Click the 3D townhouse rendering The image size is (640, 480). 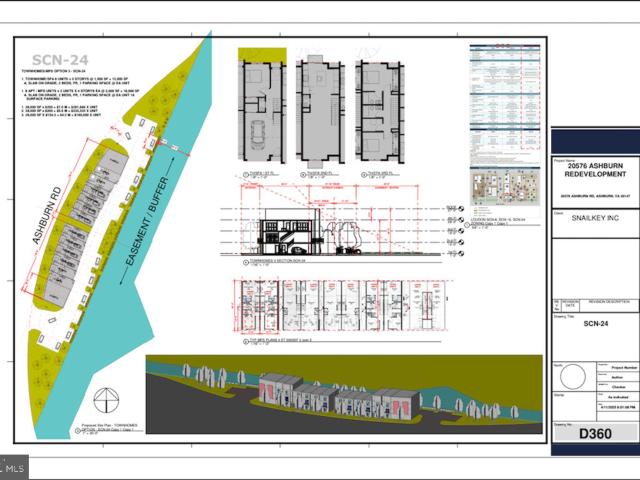340,395
